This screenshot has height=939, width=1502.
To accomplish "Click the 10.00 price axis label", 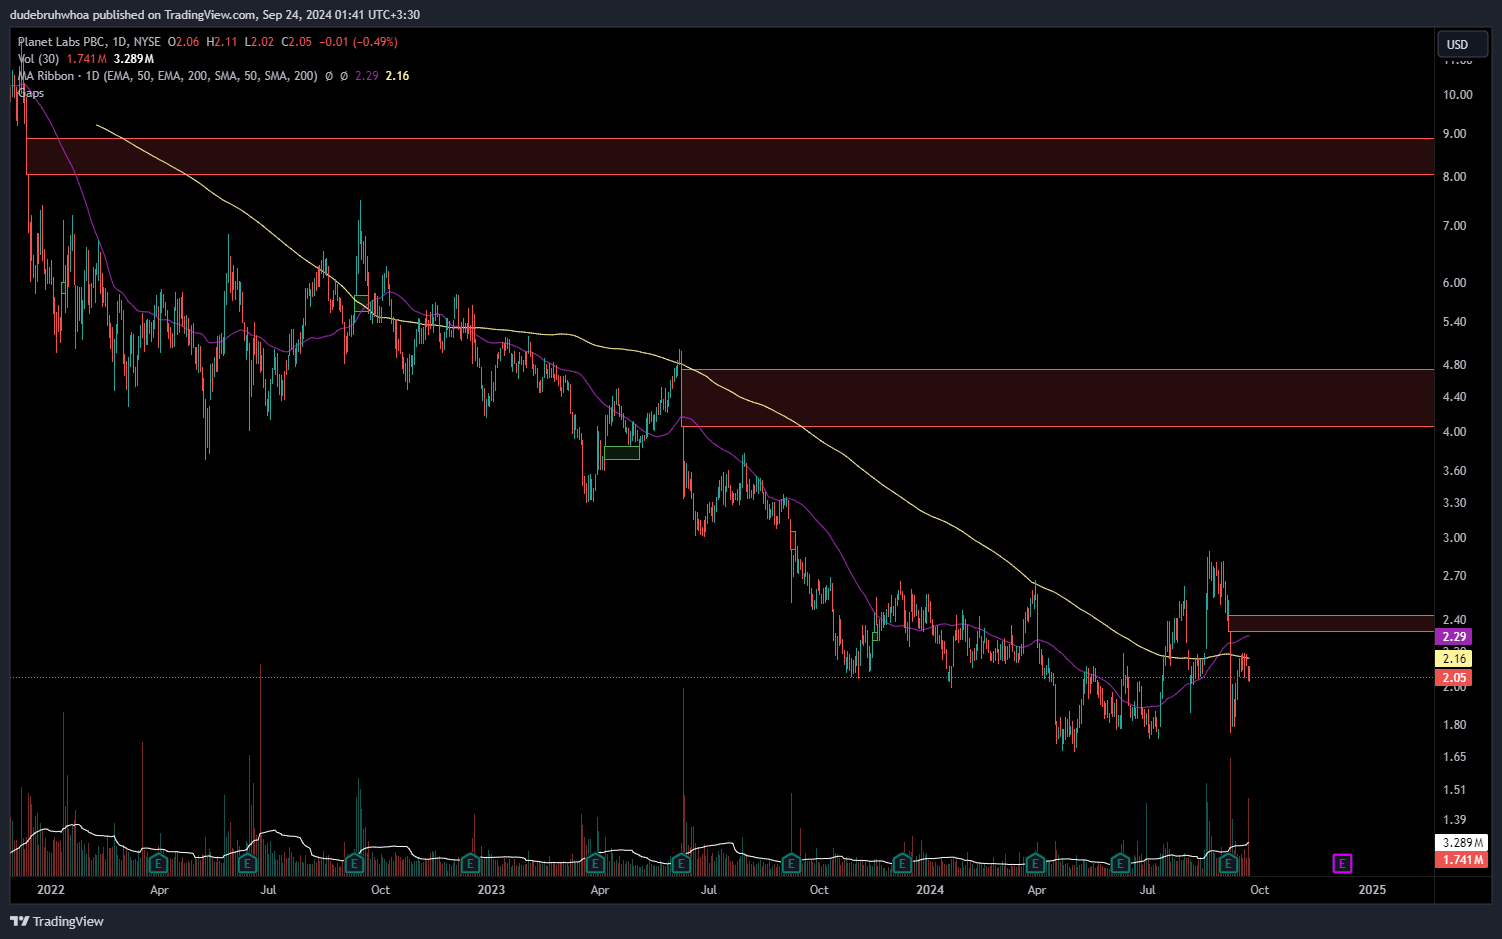I will [x=1457, y=95].
